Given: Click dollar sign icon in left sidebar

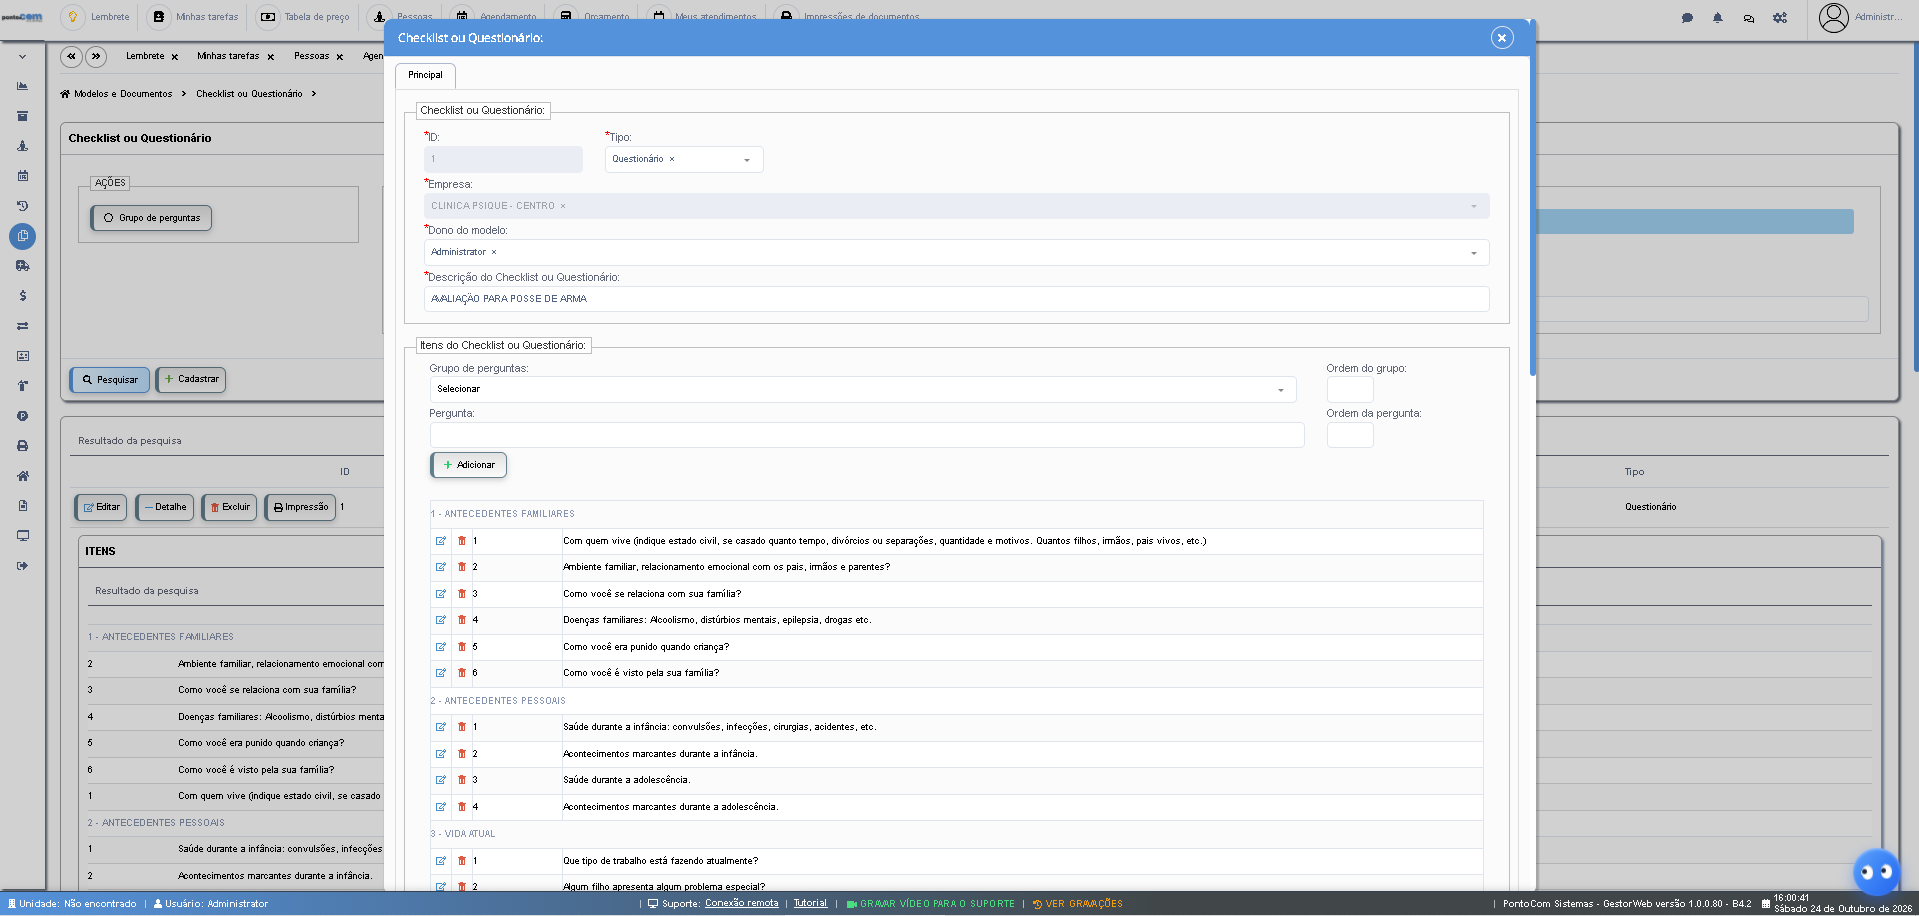Looking at the screenshot, I should click(22, 296).
